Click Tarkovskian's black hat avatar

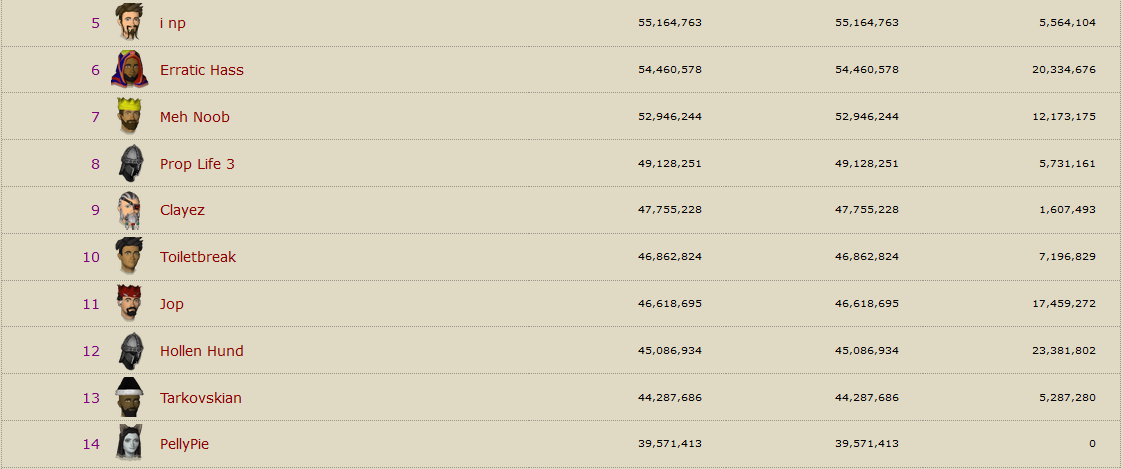click(130, 397)
